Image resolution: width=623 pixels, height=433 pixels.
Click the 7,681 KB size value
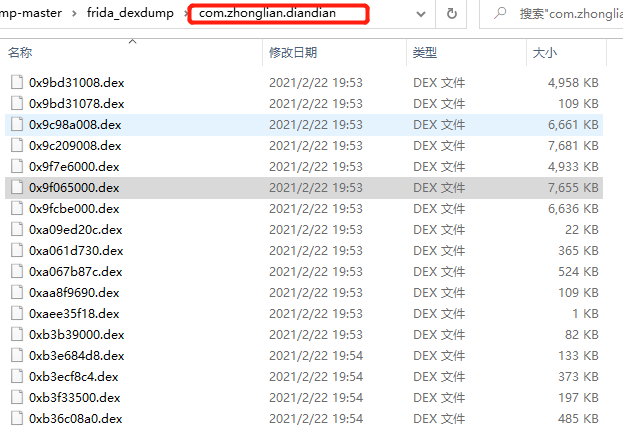573,146
